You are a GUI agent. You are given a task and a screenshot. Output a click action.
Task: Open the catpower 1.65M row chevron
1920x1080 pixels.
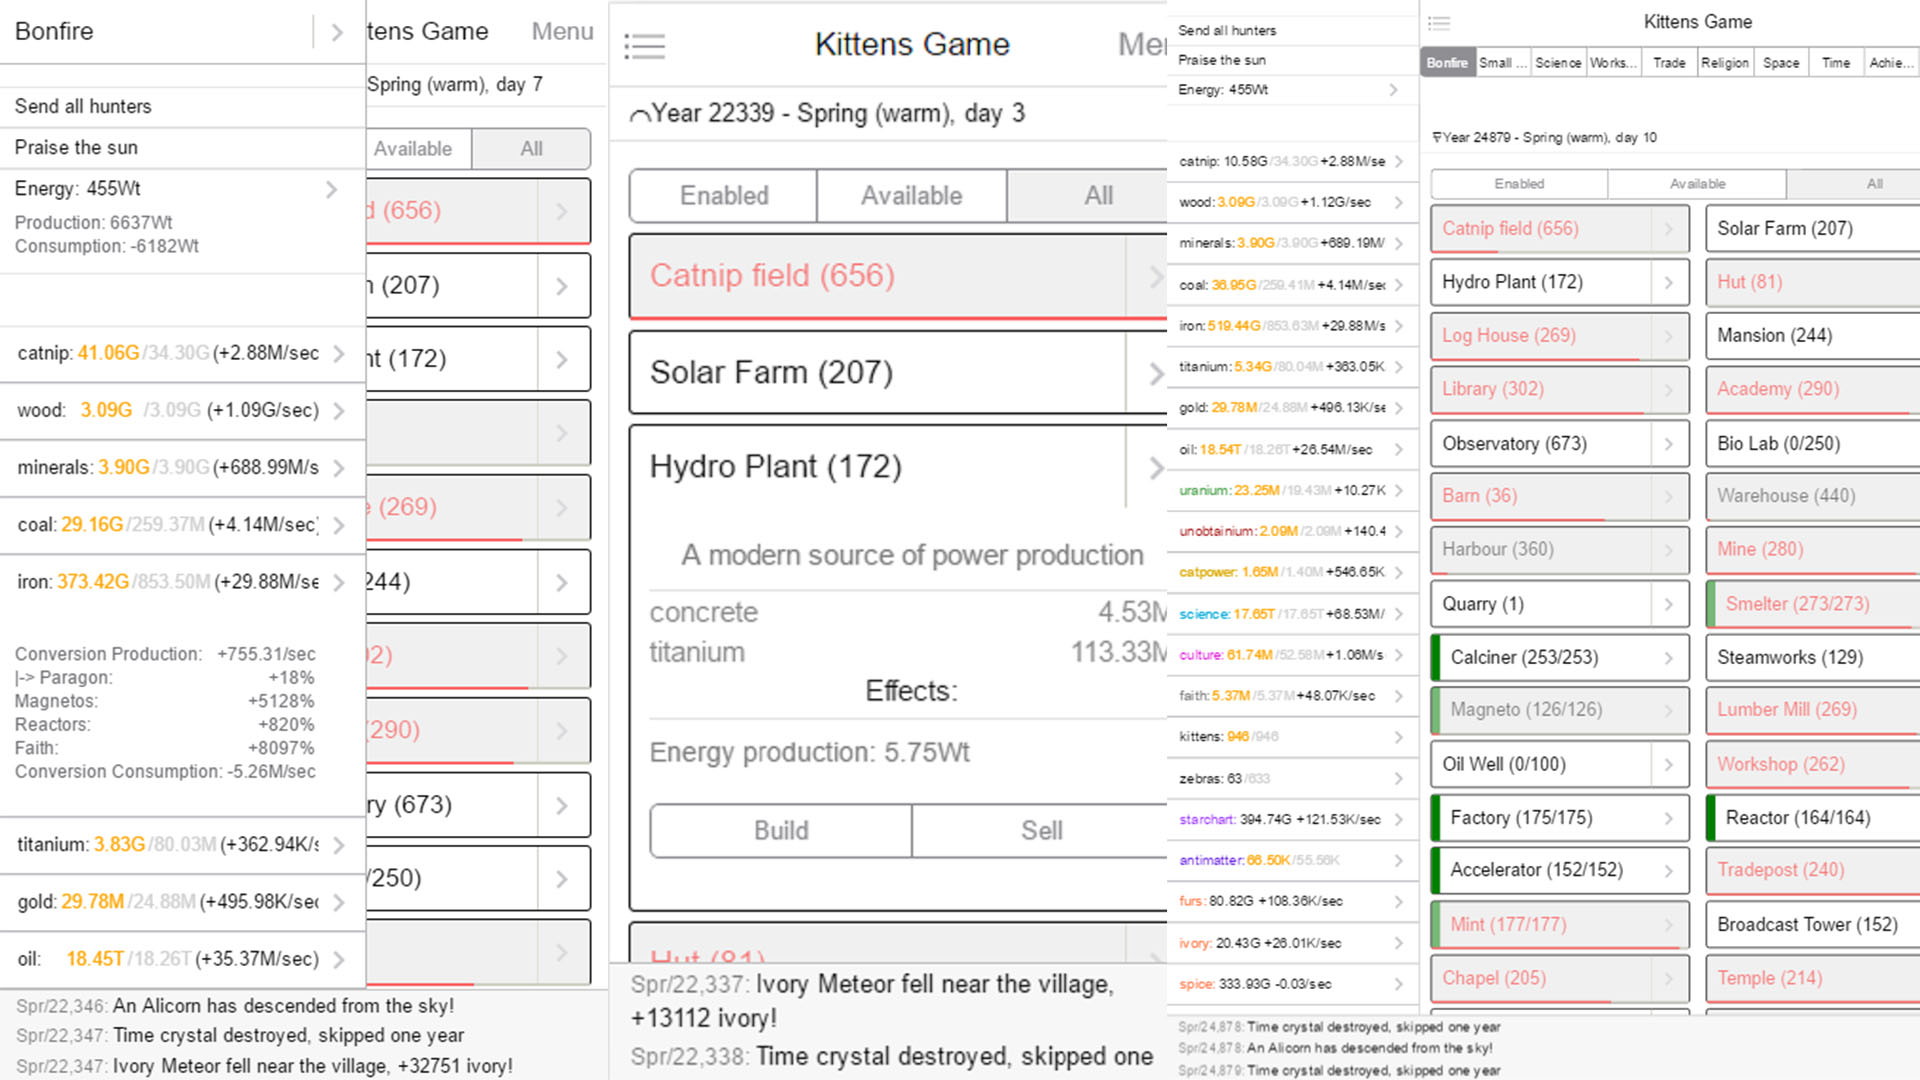(x=1399, y=573)
